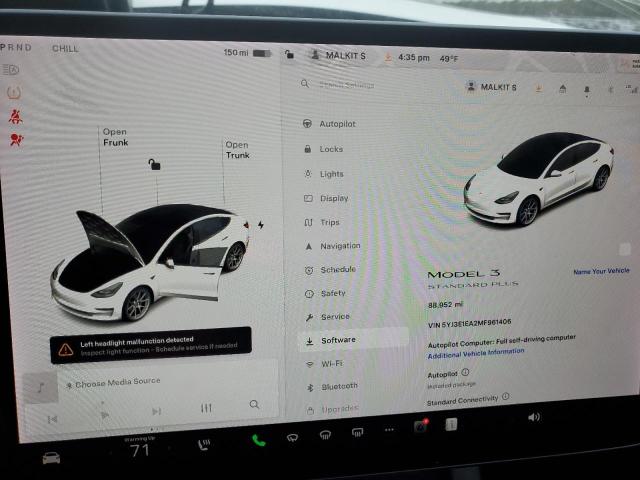Tap the notifications bell icon

pyautogui.click(x=587, y=90)
